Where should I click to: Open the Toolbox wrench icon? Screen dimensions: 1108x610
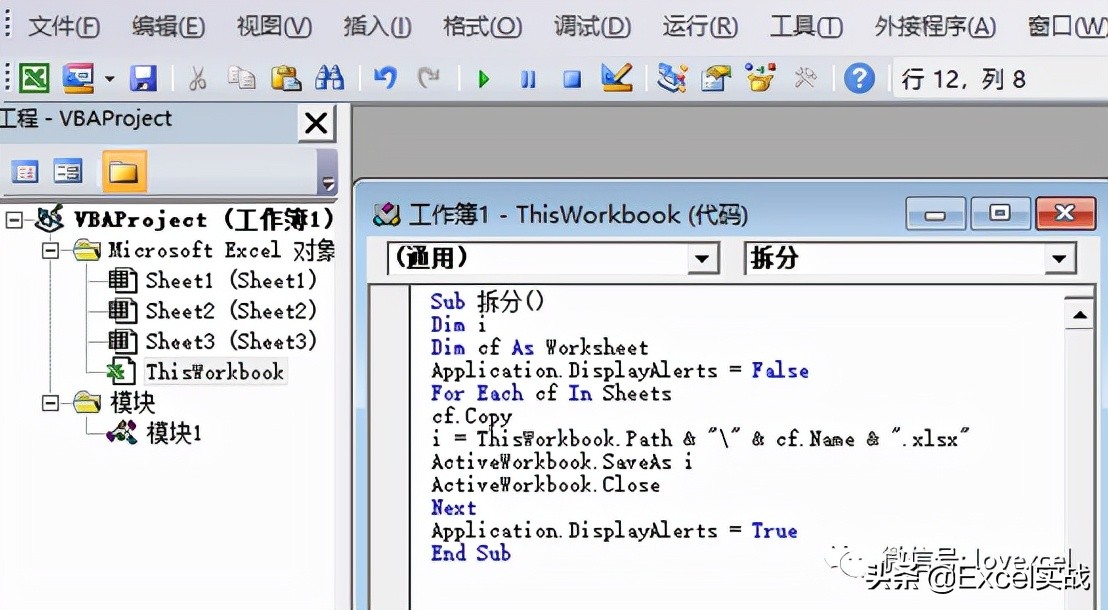tap(805, 78)
